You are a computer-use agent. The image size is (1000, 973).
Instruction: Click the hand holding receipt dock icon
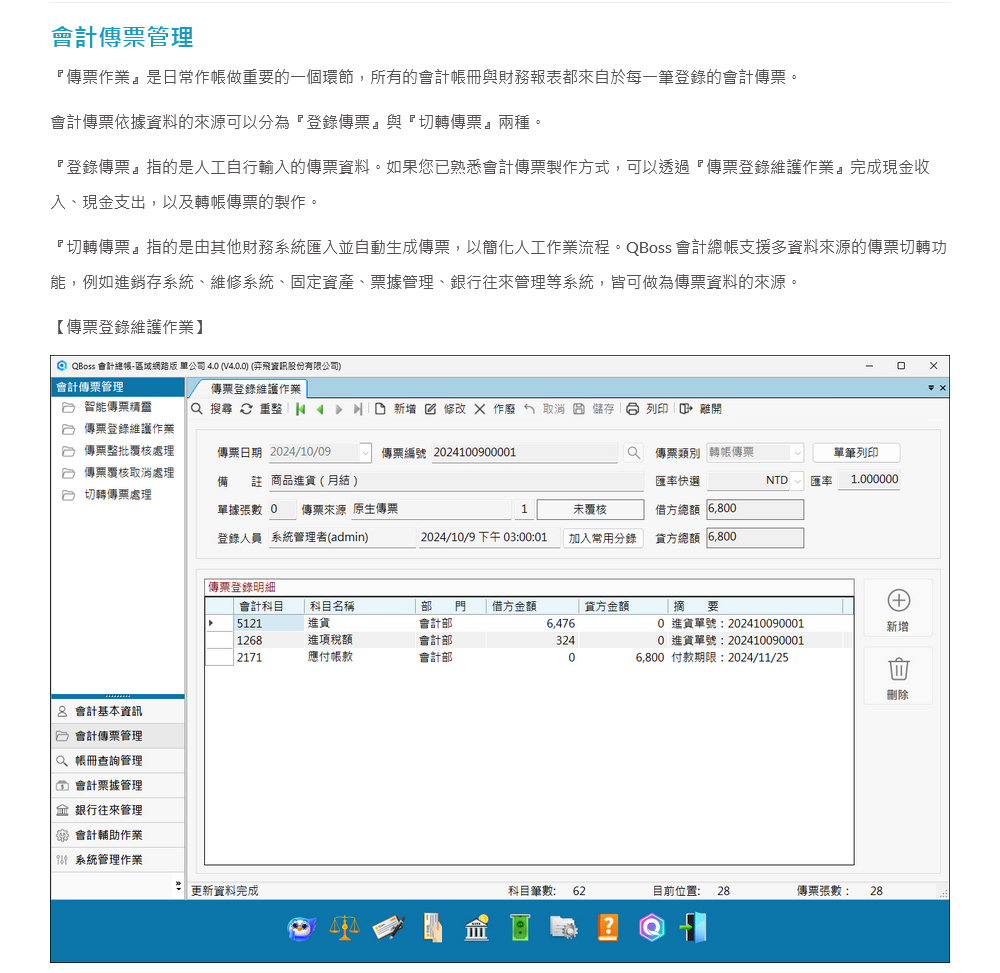coord(433,928)
